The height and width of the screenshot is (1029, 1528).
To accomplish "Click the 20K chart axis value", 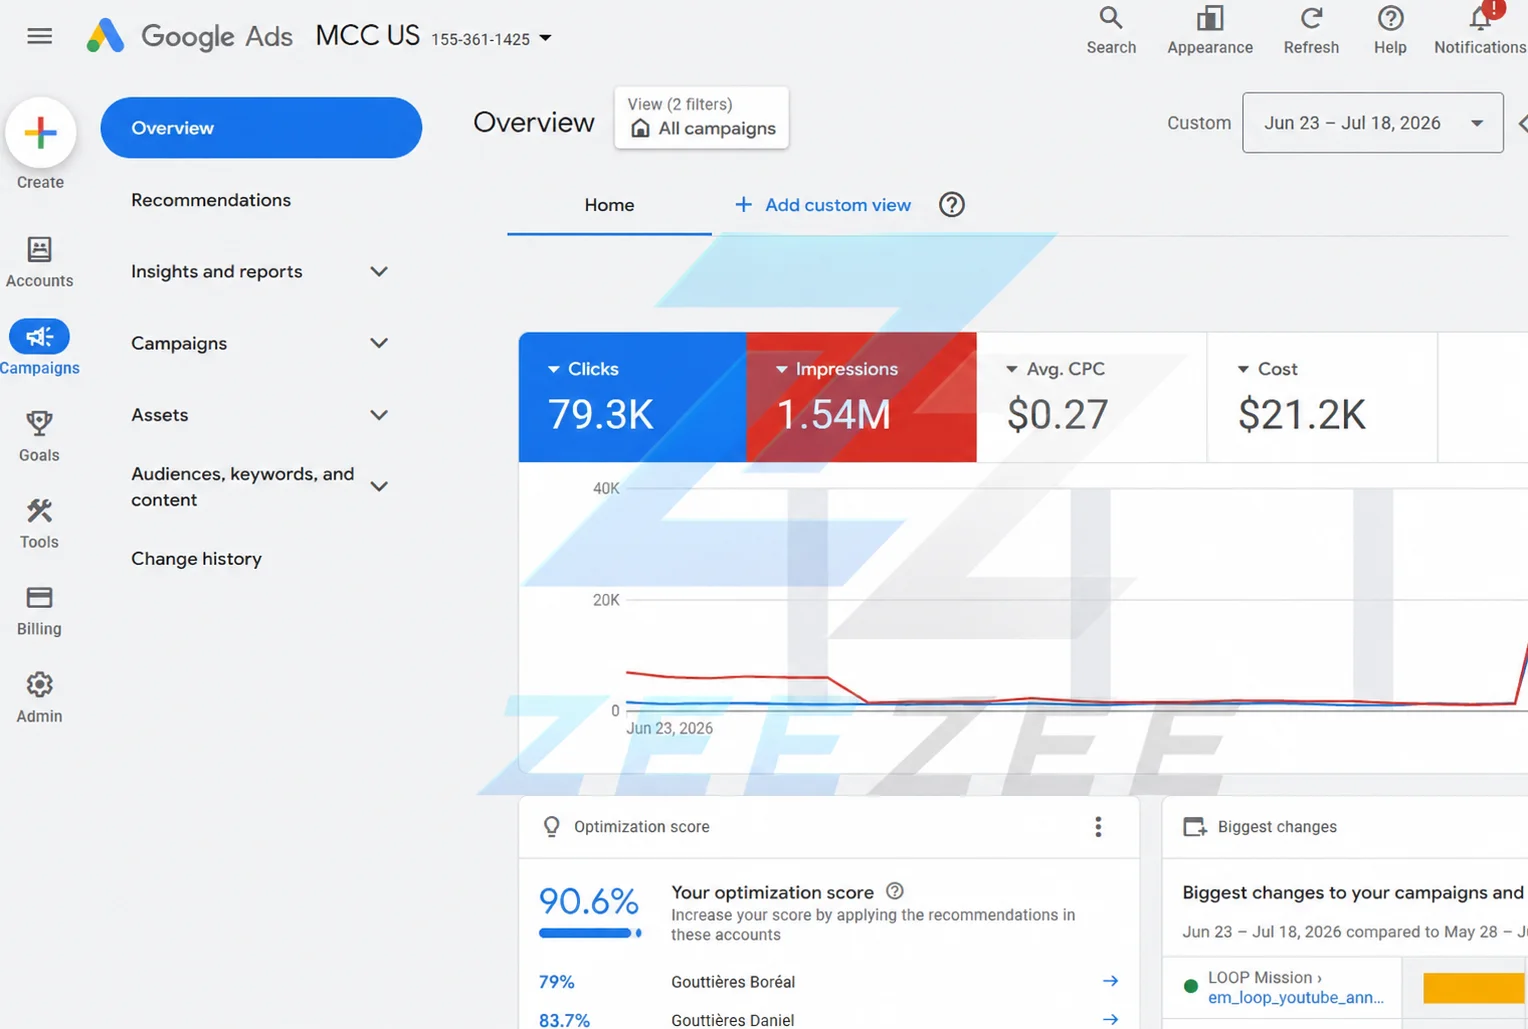I will [606, 600].
